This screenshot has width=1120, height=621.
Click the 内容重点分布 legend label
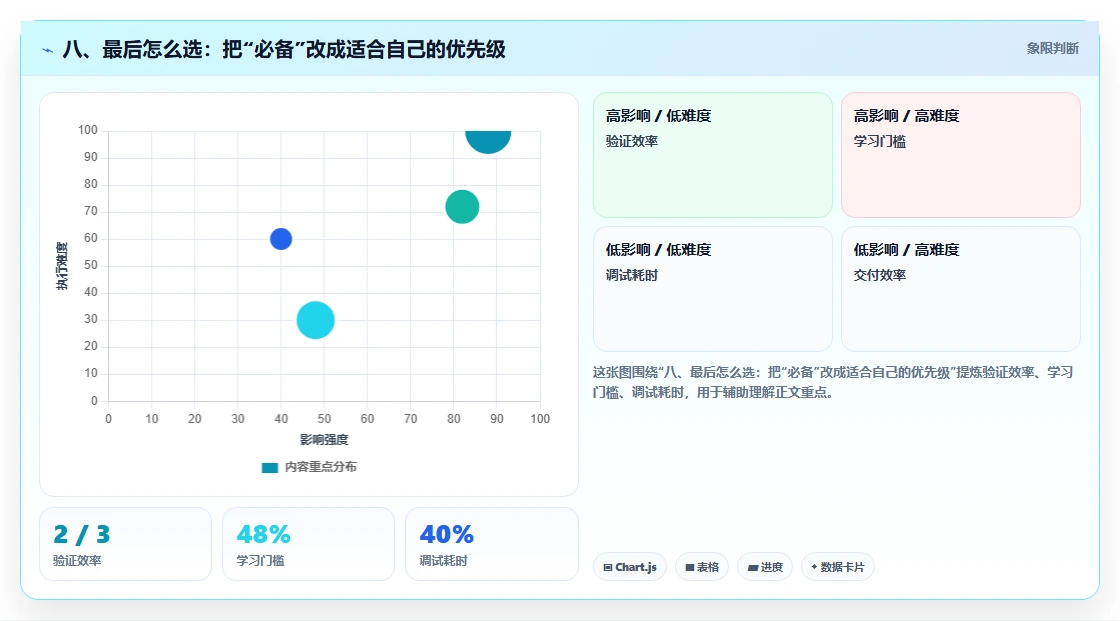(321, 467)
